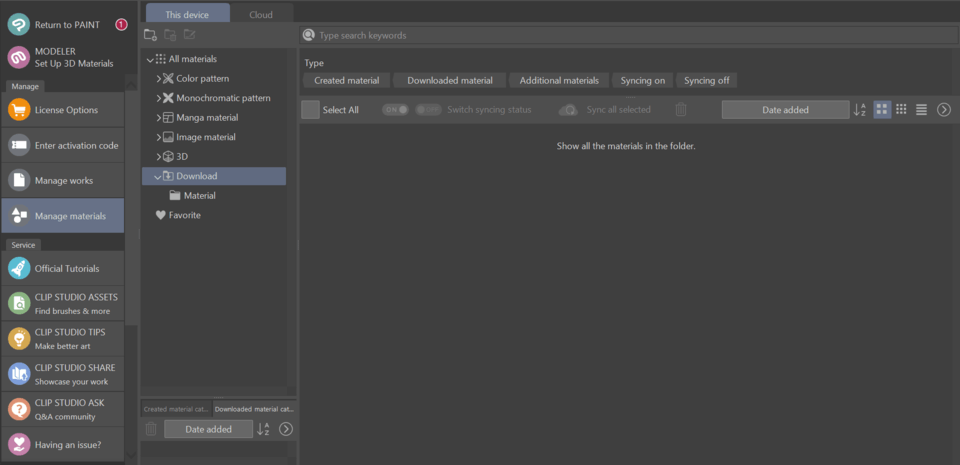Toggle Syncing on filter

[x=643, y=81]
